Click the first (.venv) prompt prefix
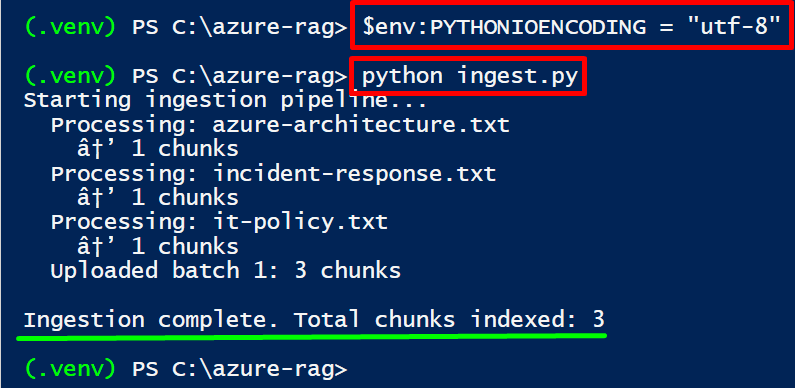Screen dimensions: 795x388 point(71,27)
